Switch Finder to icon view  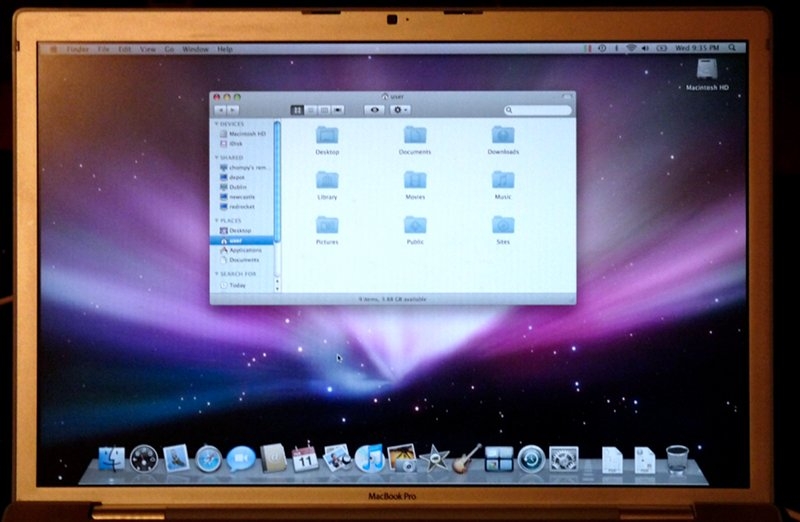(x=297, y=110)
